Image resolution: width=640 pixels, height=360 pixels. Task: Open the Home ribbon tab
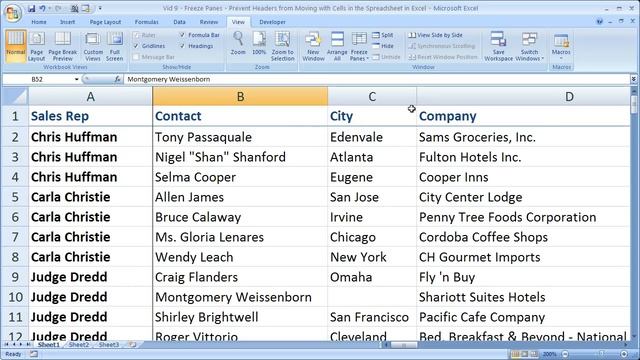(39, 22)
